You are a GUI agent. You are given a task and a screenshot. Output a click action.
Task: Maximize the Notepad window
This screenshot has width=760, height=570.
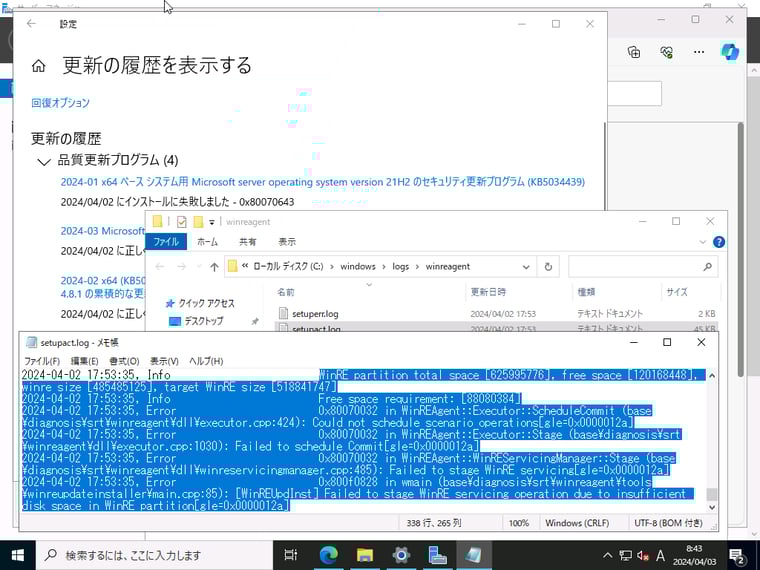click(667, 342)
